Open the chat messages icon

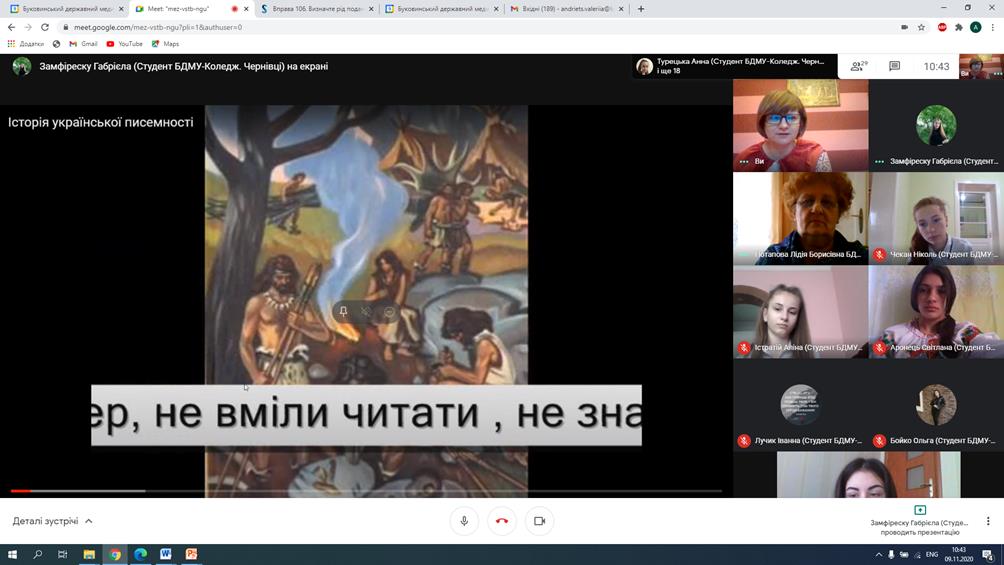coord(895,66)
